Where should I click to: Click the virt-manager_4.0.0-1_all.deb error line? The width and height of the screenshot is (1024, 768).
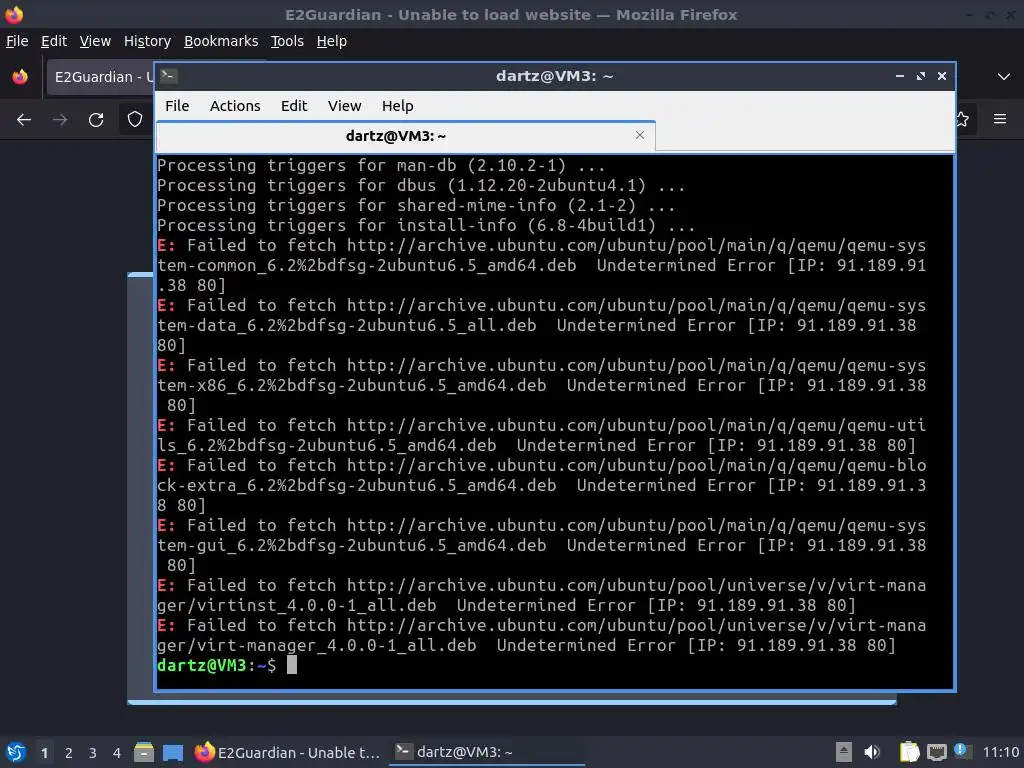pyautogui.click(x=526, y=645)
